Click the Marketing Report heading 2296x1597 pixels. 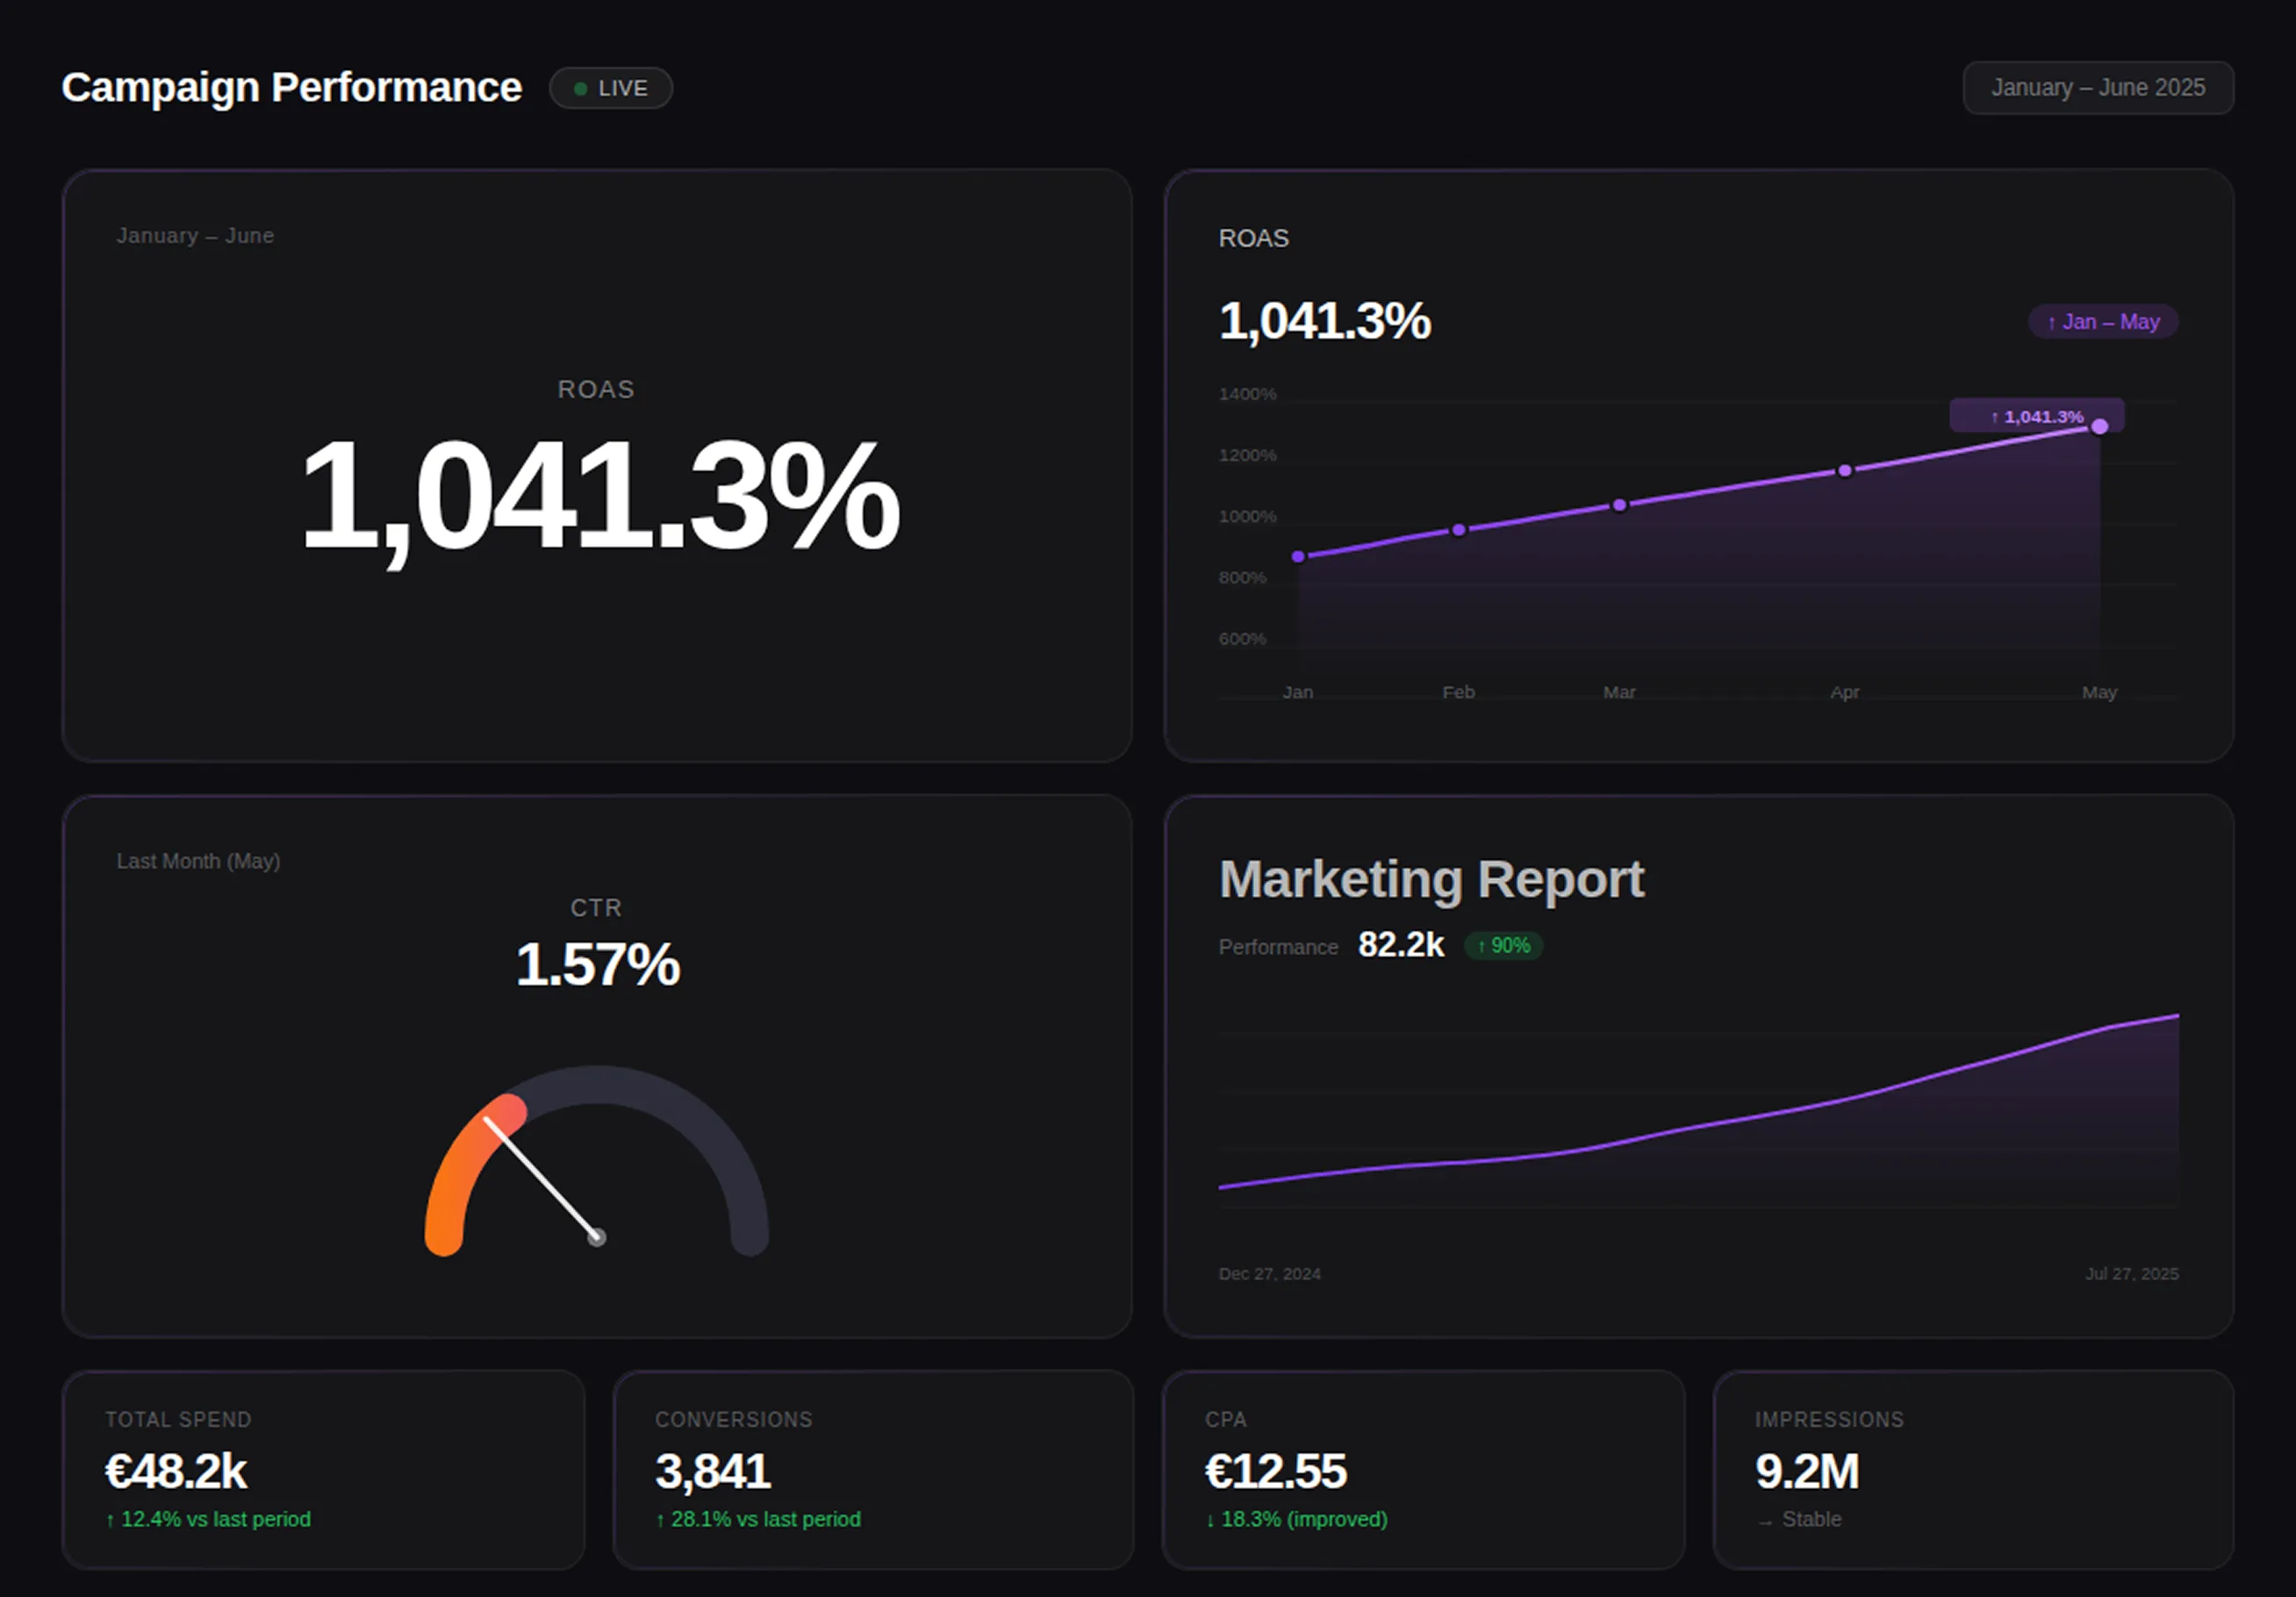pyautogui.click(x=1431, y=880)
